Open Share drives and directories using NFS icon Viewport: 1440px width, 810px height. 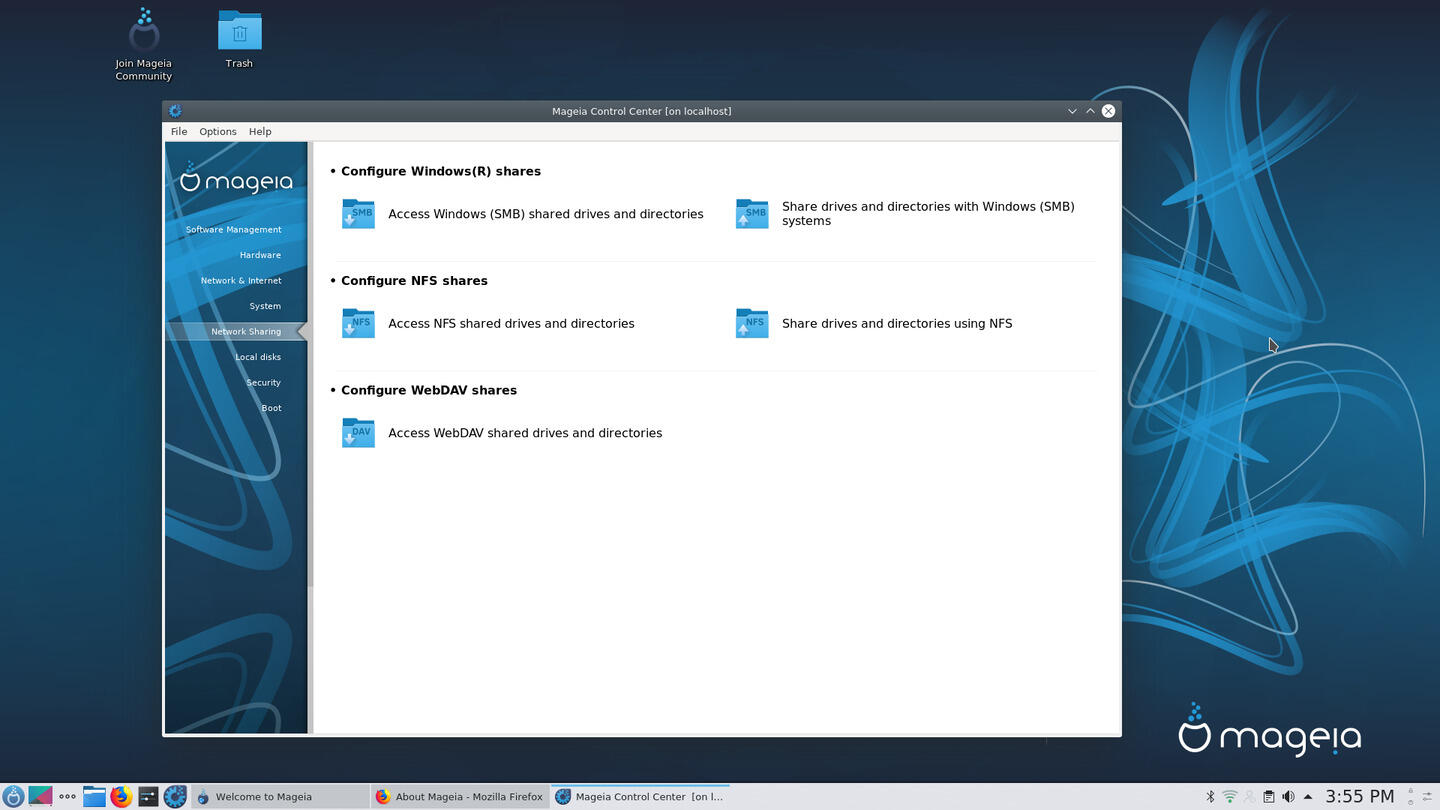click(x=752, y=323)
